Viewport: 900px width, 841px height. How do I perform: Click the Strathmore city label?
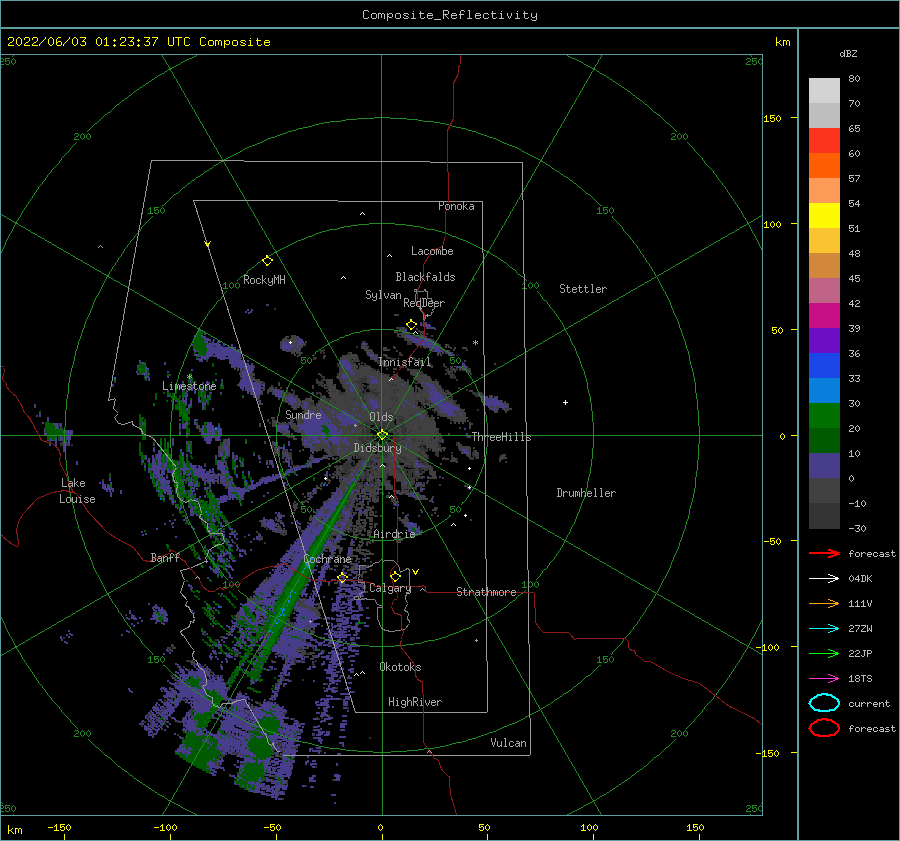pyautogui.click(x=486, y=592)
